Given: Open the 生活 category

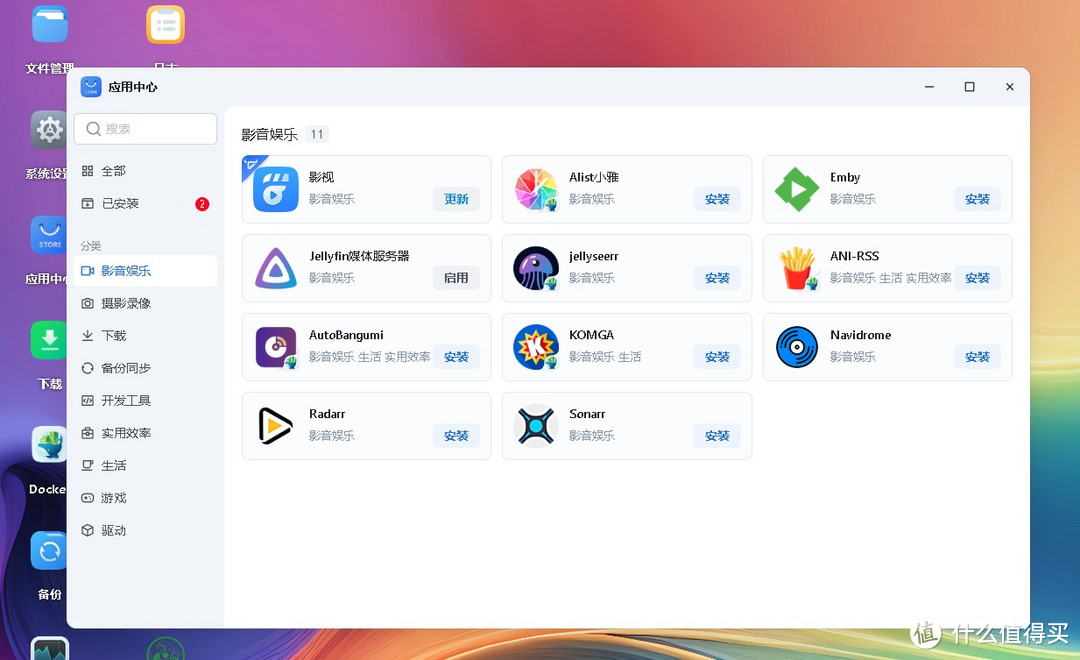Looking at the screenshot, I should click(x=145, y=466).
